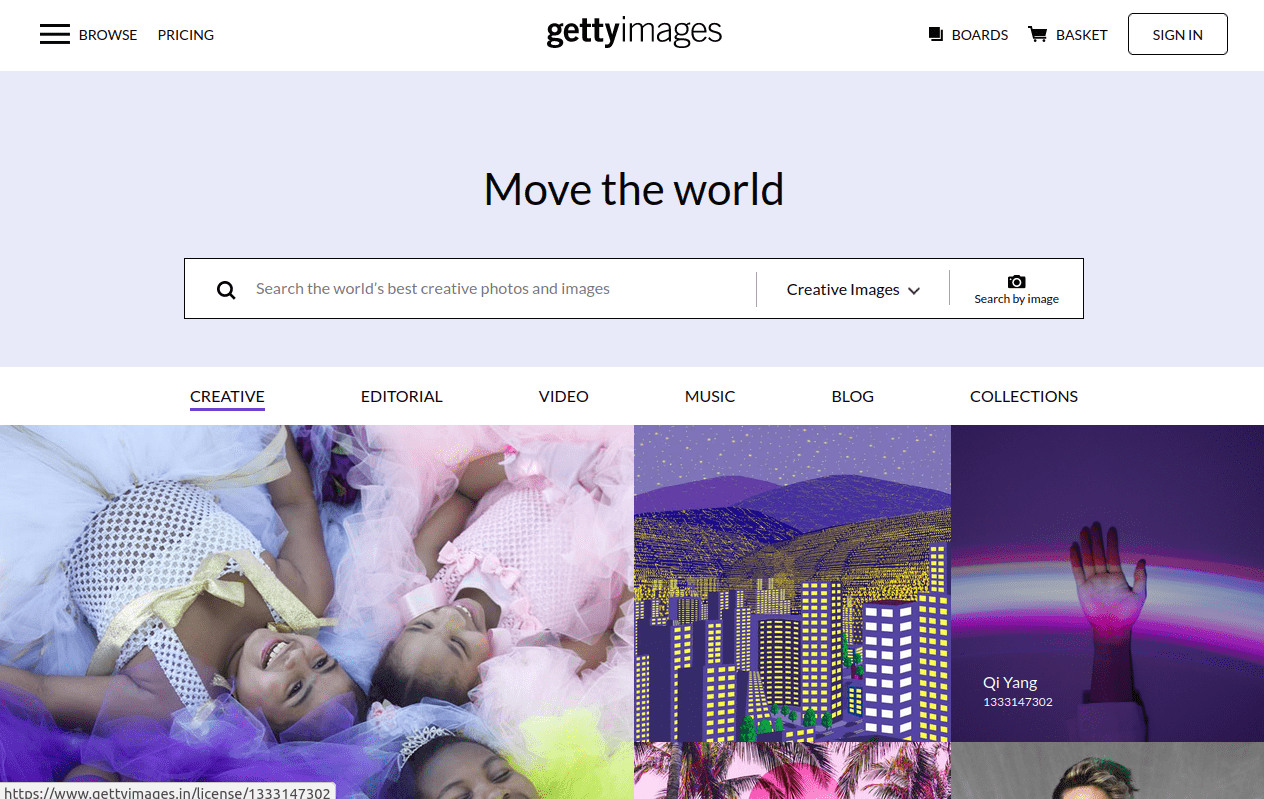The width and height of the screenshot is (1264, 799).
Task: Open the Basket link text
Action: pyautogui.click(x=1082, y=35)
